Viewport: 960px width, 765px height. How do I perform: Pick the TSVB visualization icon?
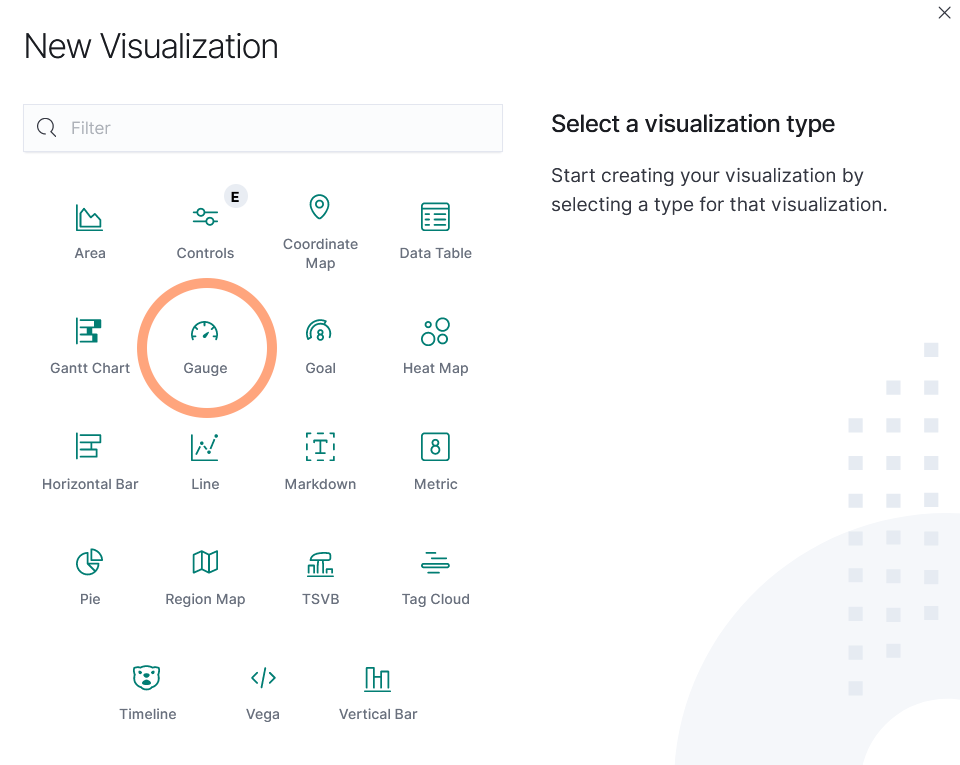(x=320, y=563)
